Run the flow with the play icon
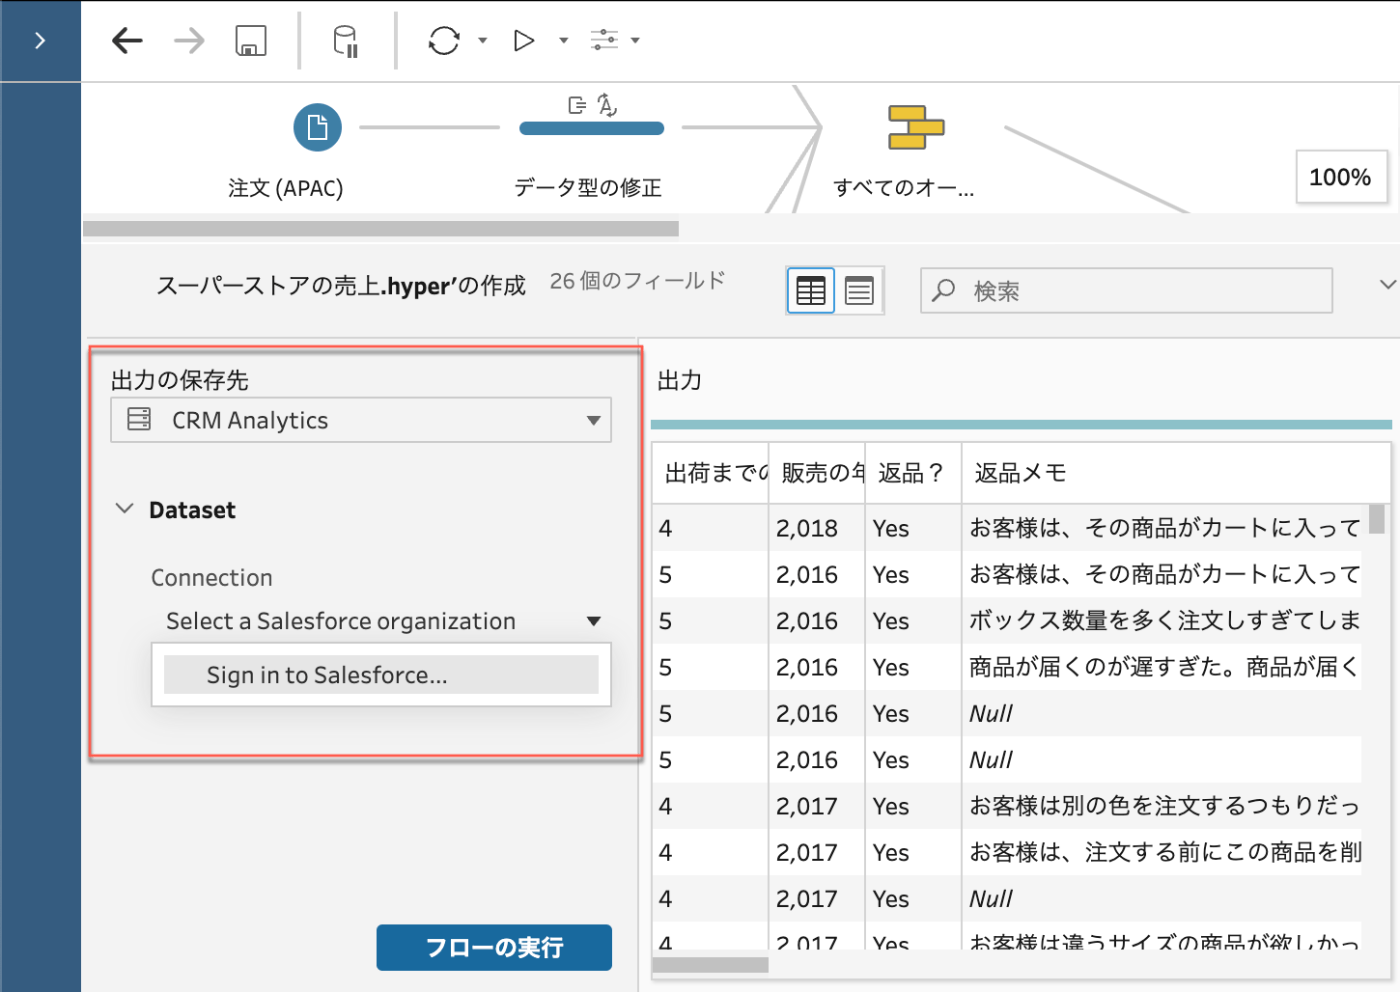Screen dimensions: 1400x992 click(x=524, y=41)
